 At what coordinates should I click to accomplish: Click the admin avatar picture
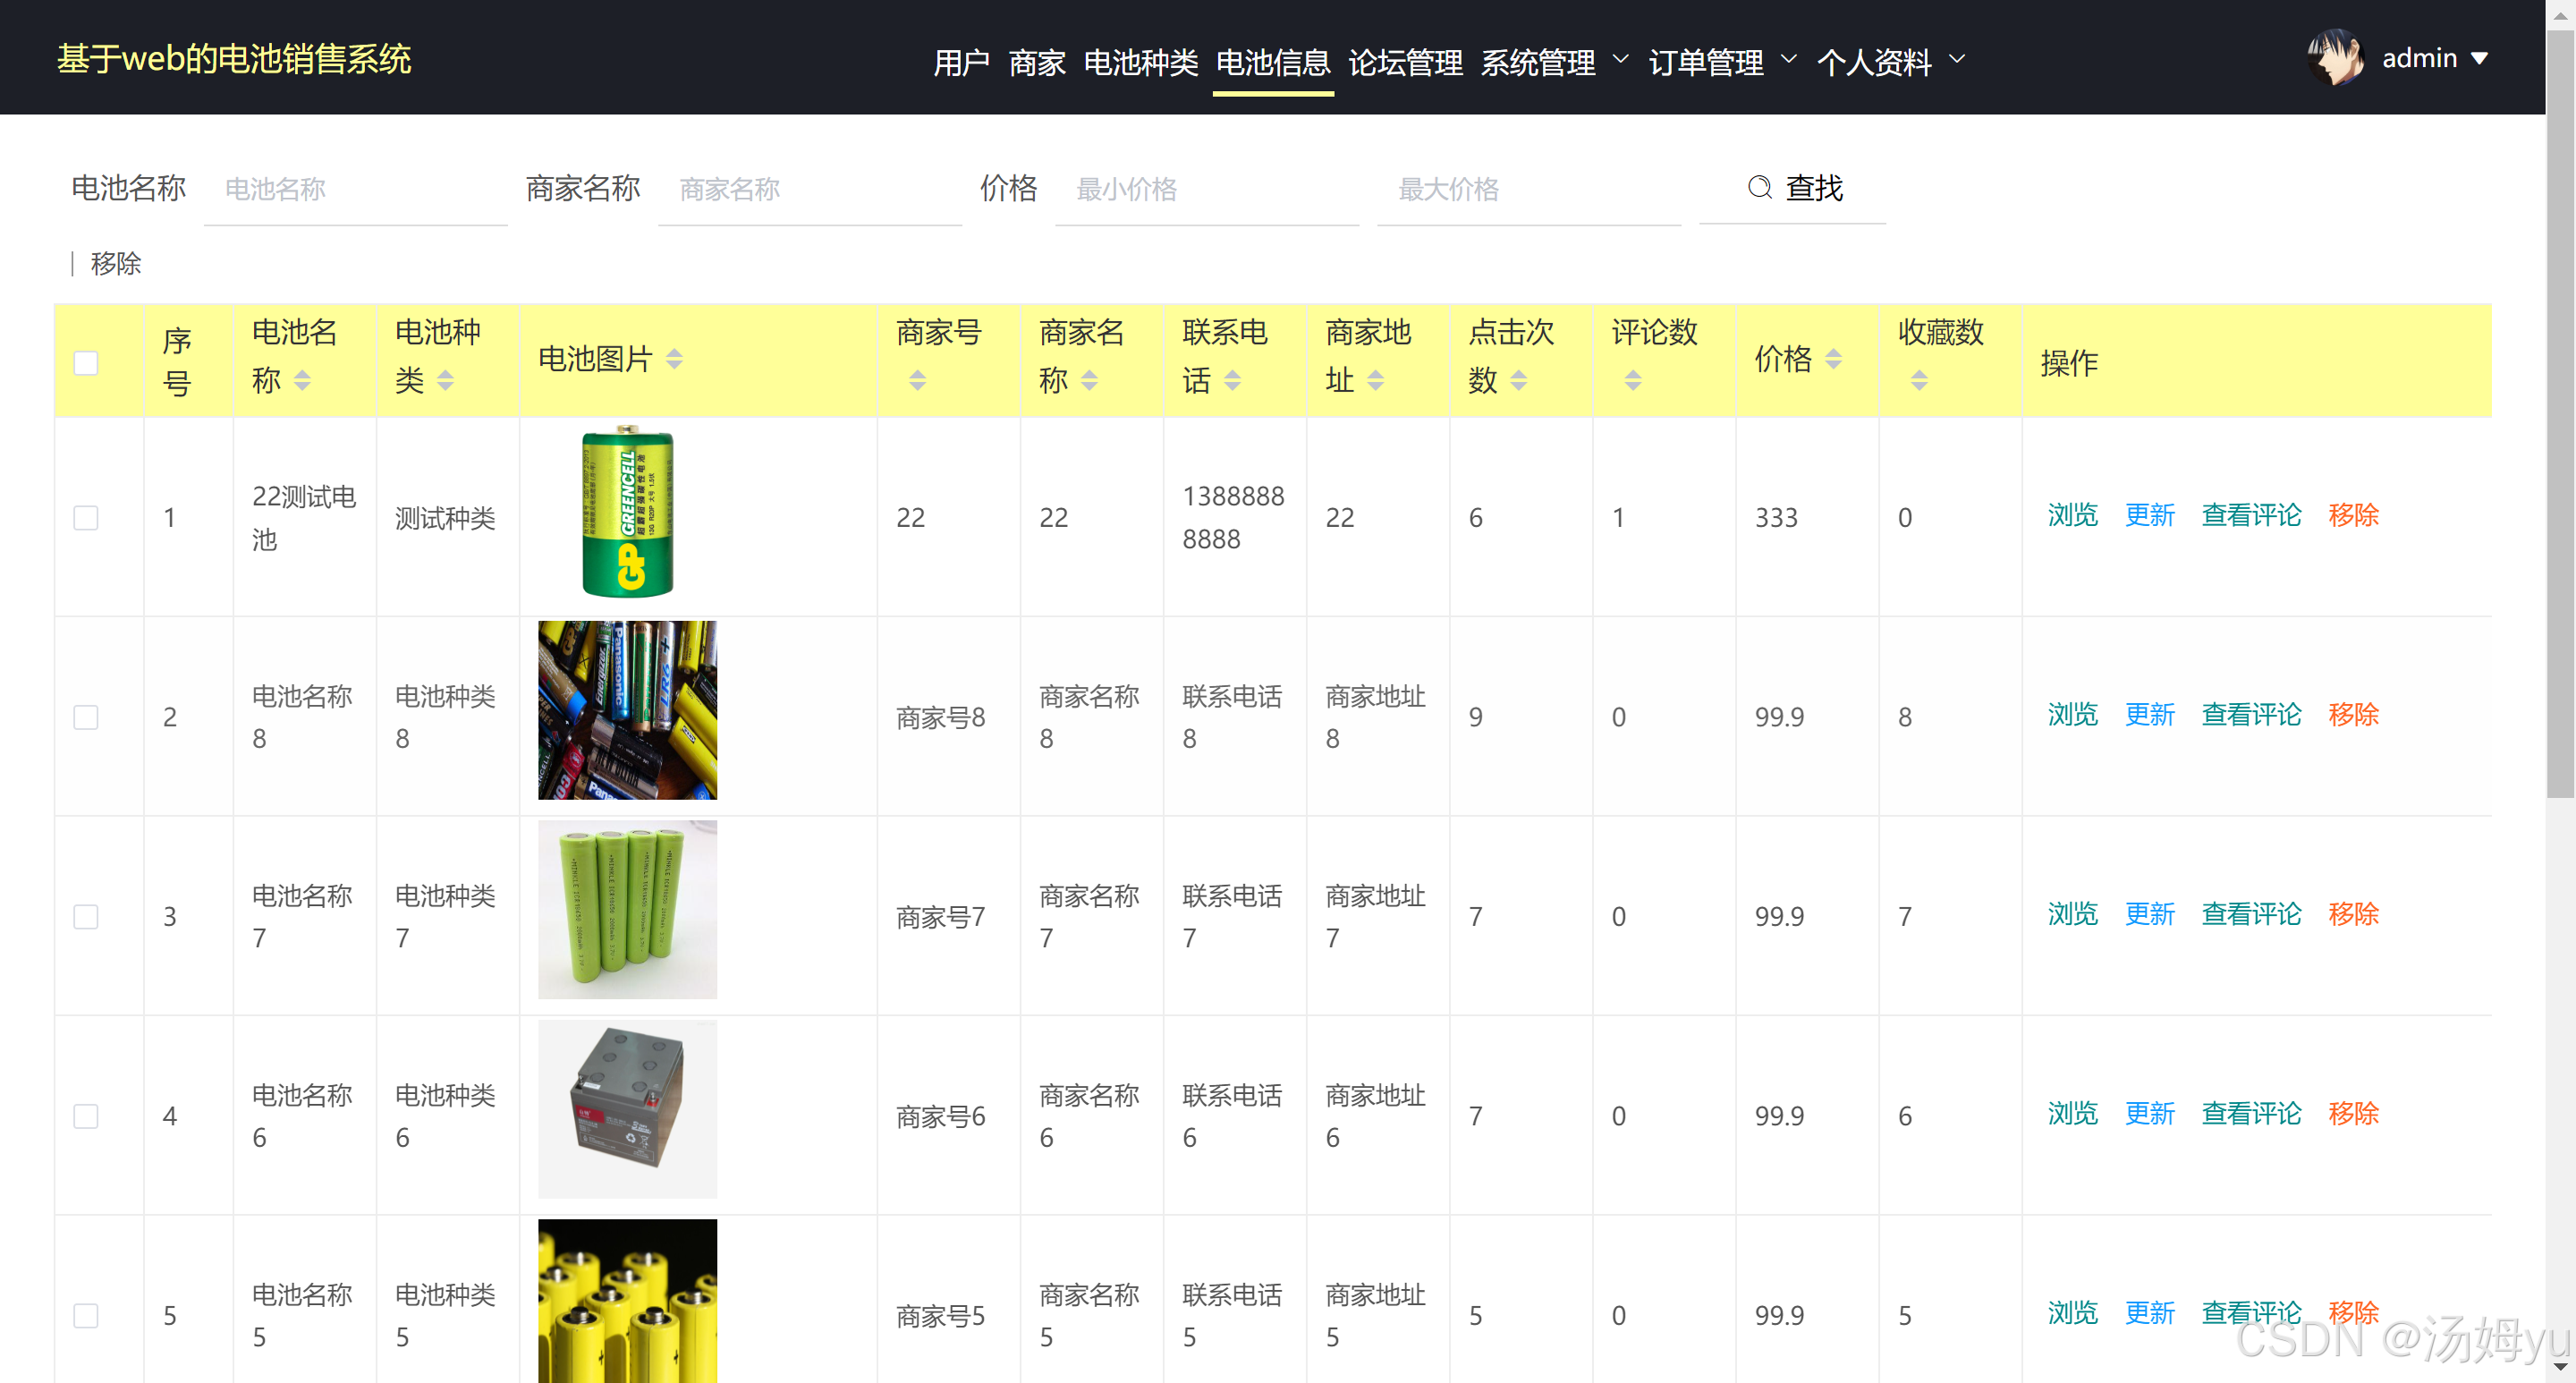[x=2335, y=58]
